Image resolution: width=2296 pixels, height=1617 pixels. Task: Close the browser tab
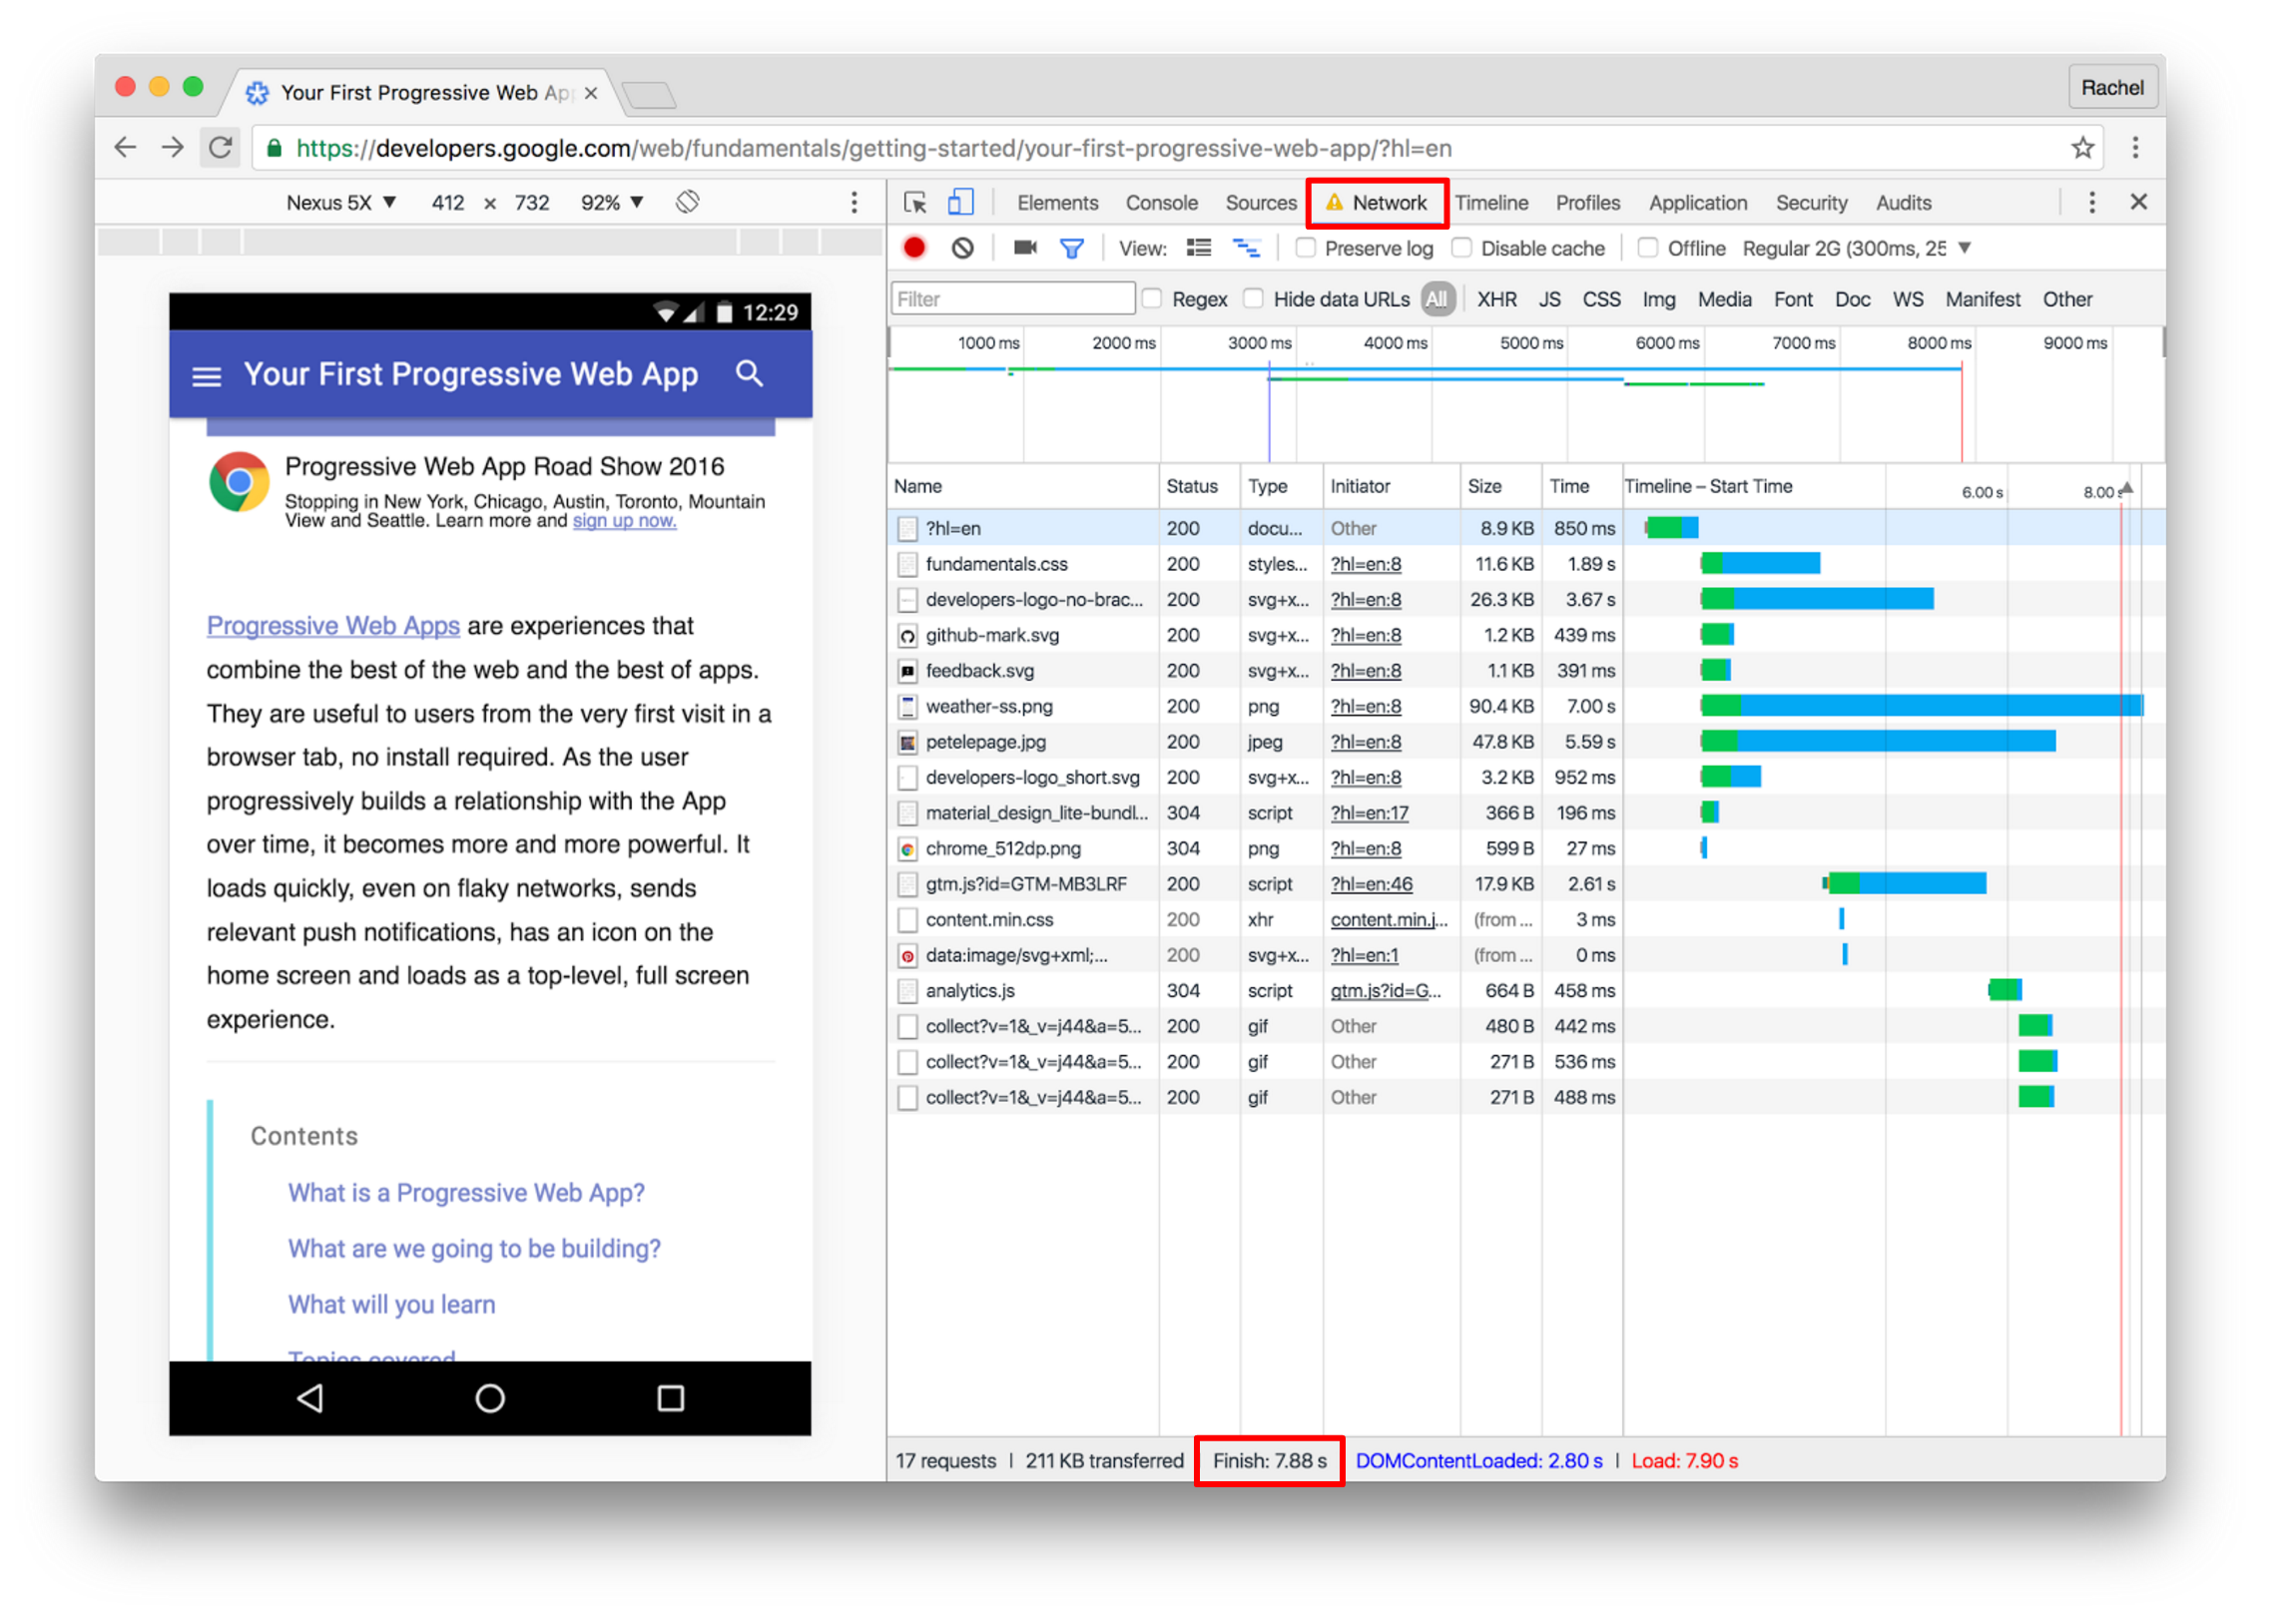pyautogui.click(x=591, y=93)
